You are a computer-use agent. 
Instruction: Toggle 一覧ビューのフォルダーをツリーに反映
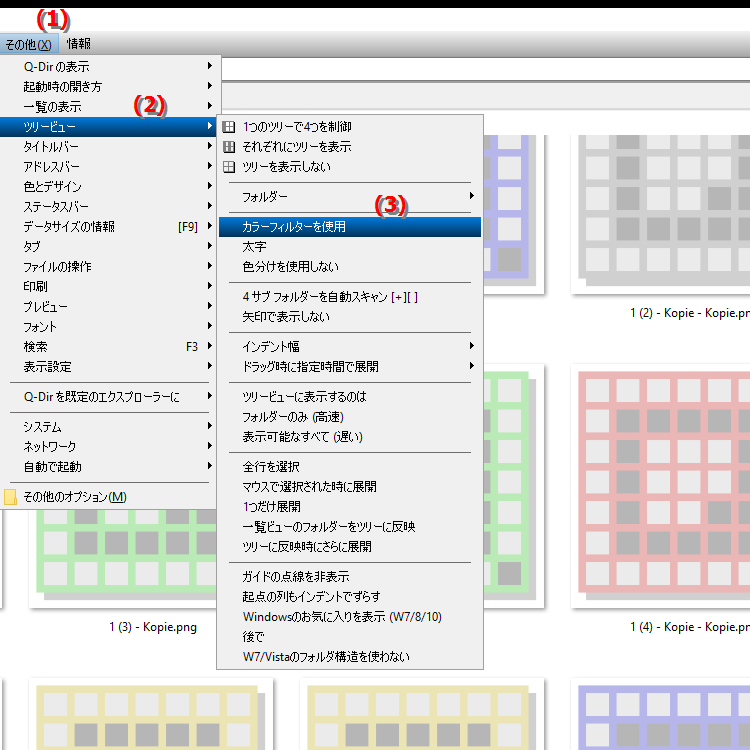[350, 527]
